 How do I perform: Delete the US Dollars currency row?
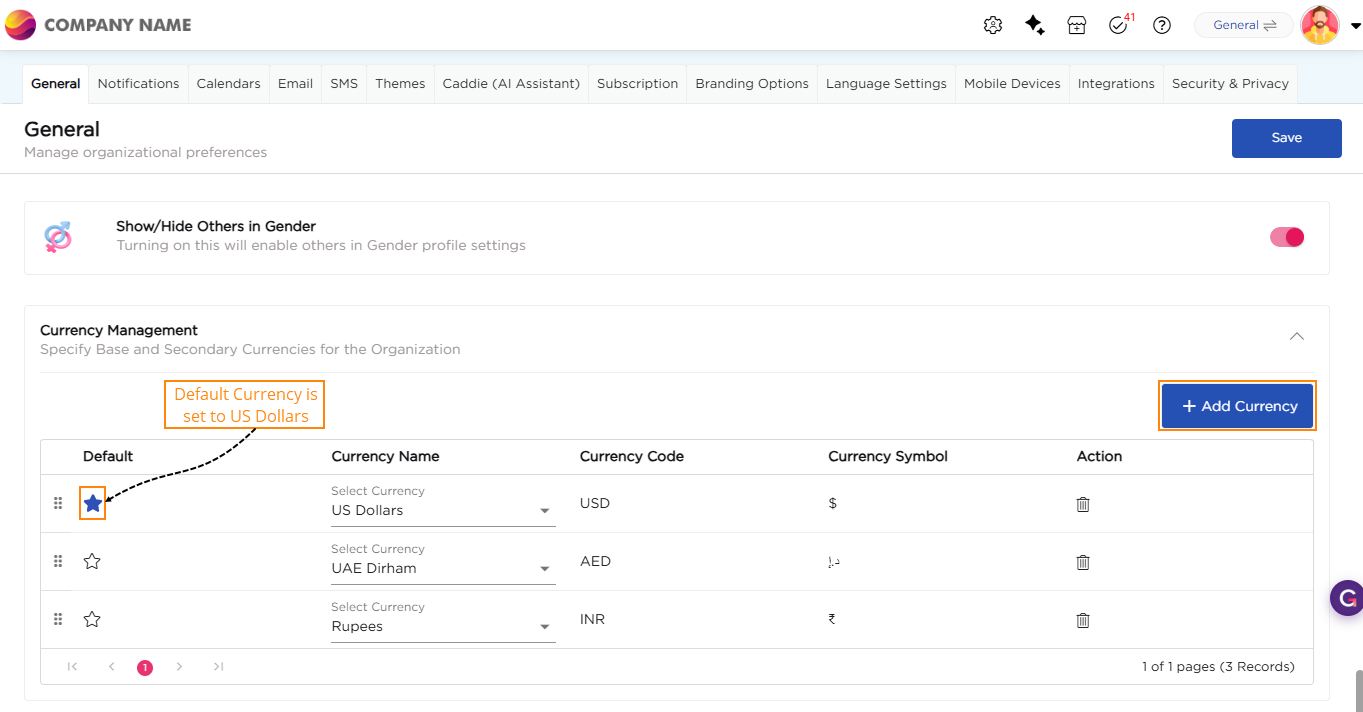coord(1082,504)
